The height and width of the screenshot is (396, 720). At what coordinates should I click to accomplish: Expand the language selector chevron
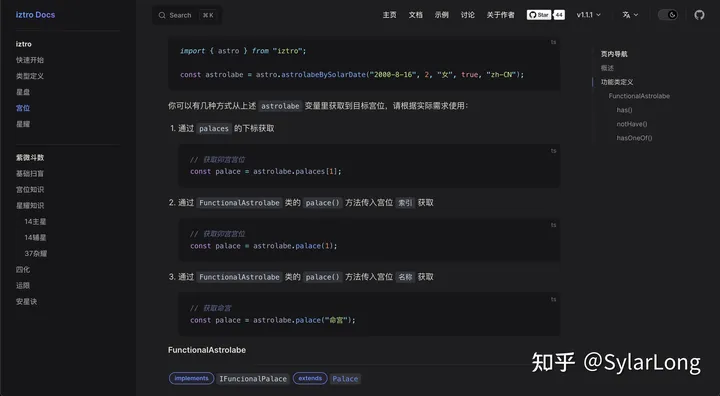click(636, 15)
